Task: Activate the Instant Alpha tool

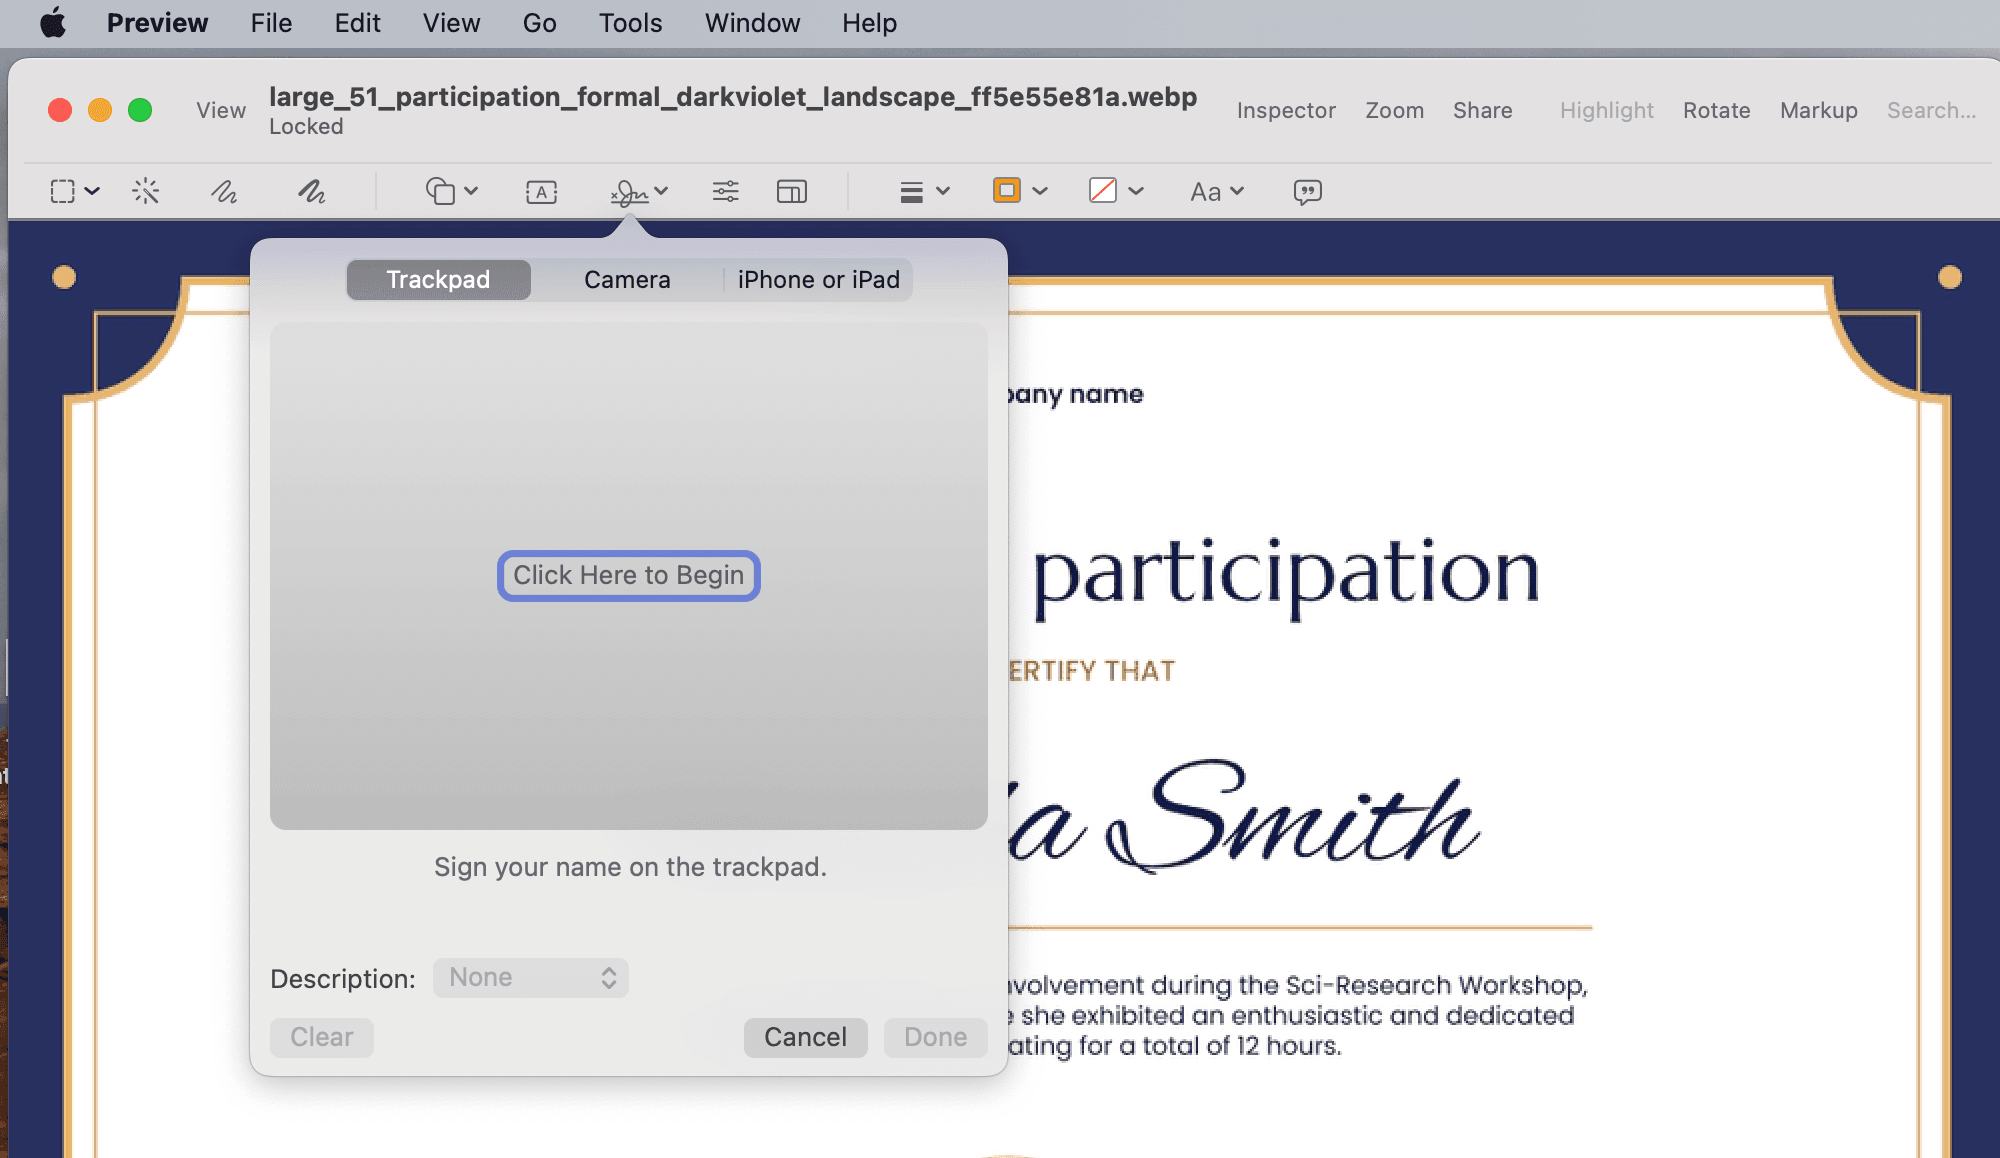Action: point(146,191)
